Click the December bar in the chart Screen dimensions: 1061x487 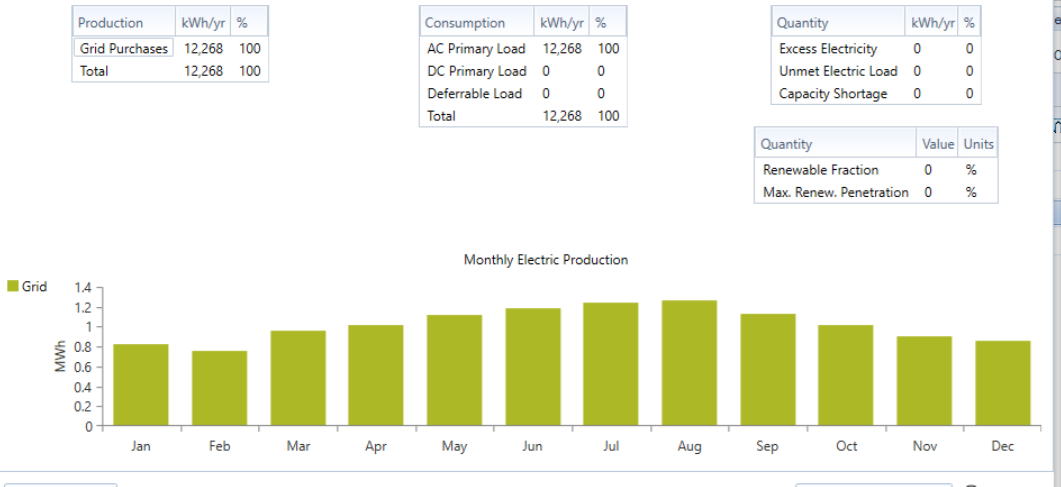pos(1003,383)
